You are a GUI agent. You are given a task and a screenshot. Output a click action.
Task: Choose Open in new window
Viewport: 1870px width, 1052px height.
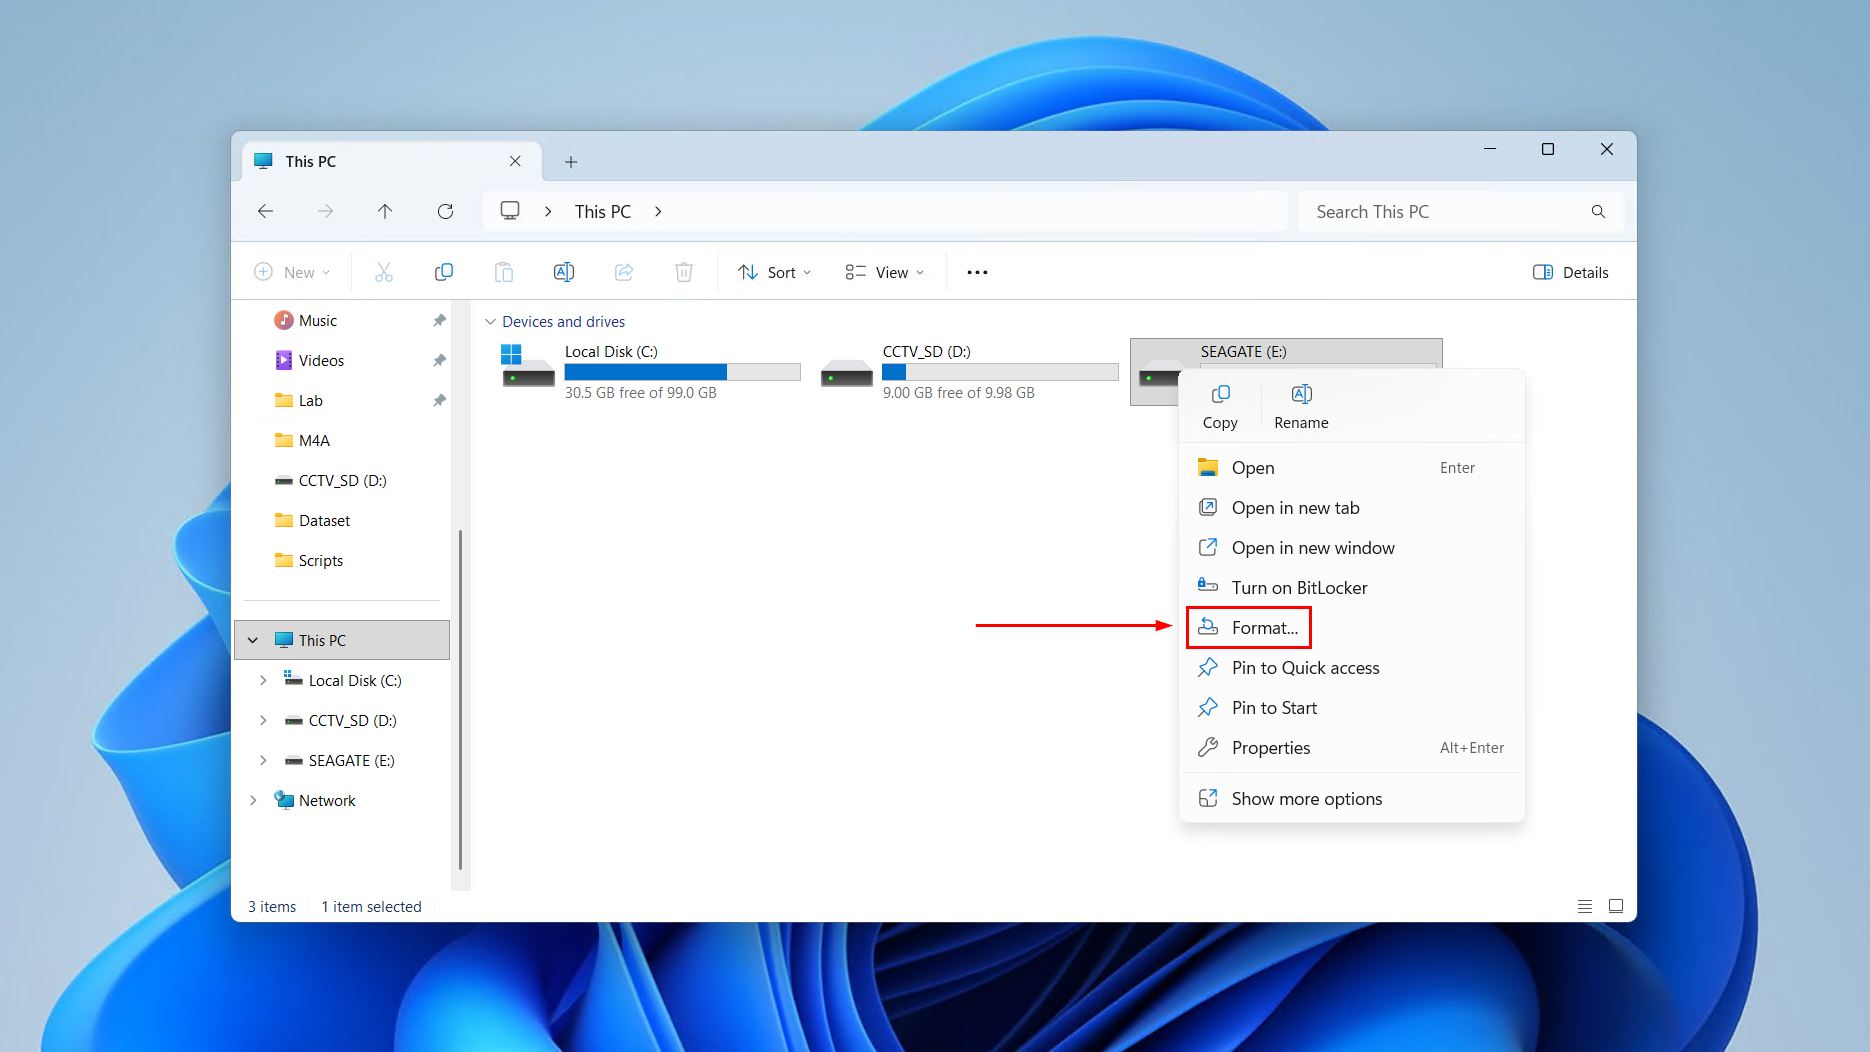click(x=1351, y=547)
